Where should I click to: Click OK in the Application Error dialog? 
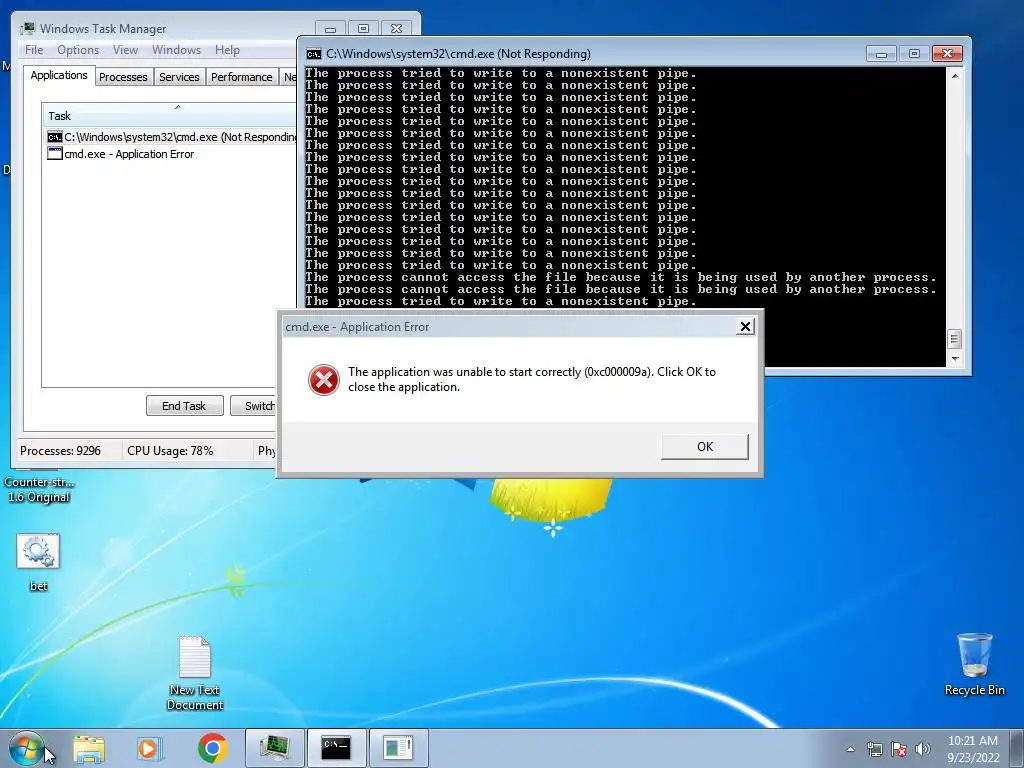(705, 447)
